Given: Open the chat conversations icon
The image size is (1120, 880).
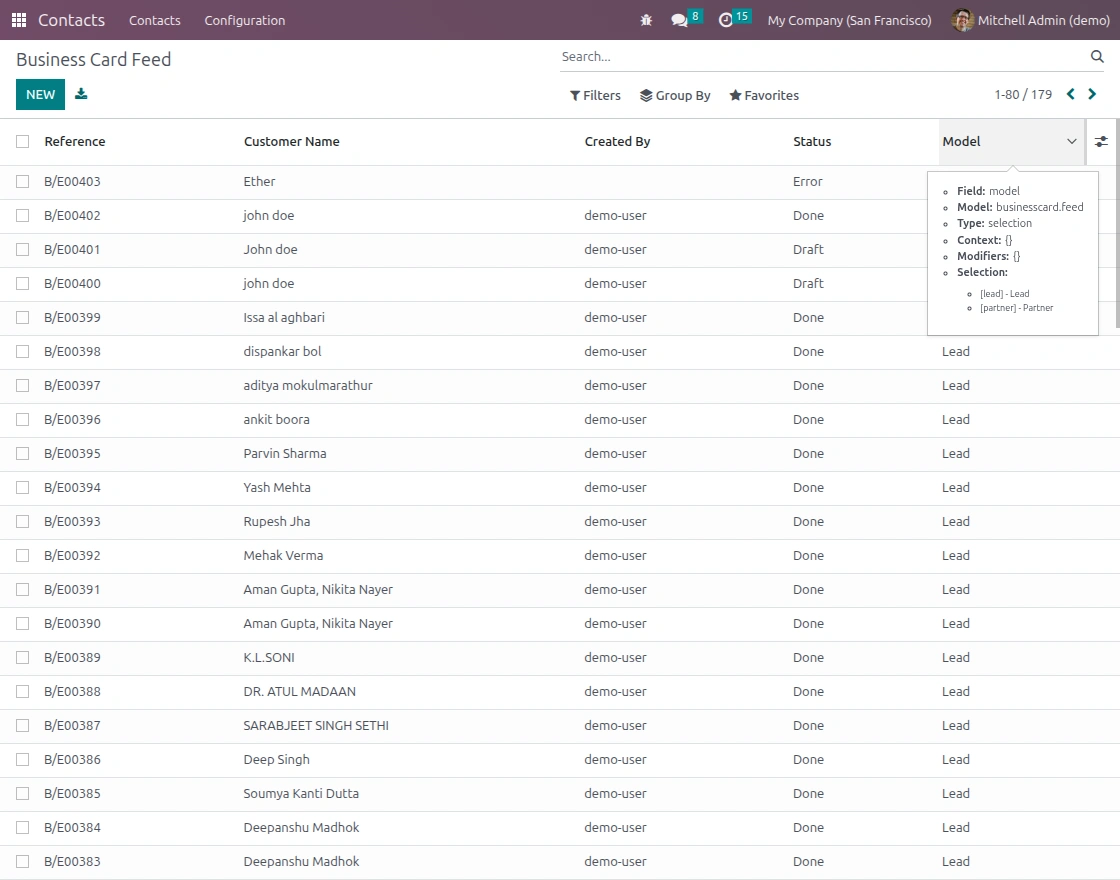Looking at the screenshot, I should 679,20.
